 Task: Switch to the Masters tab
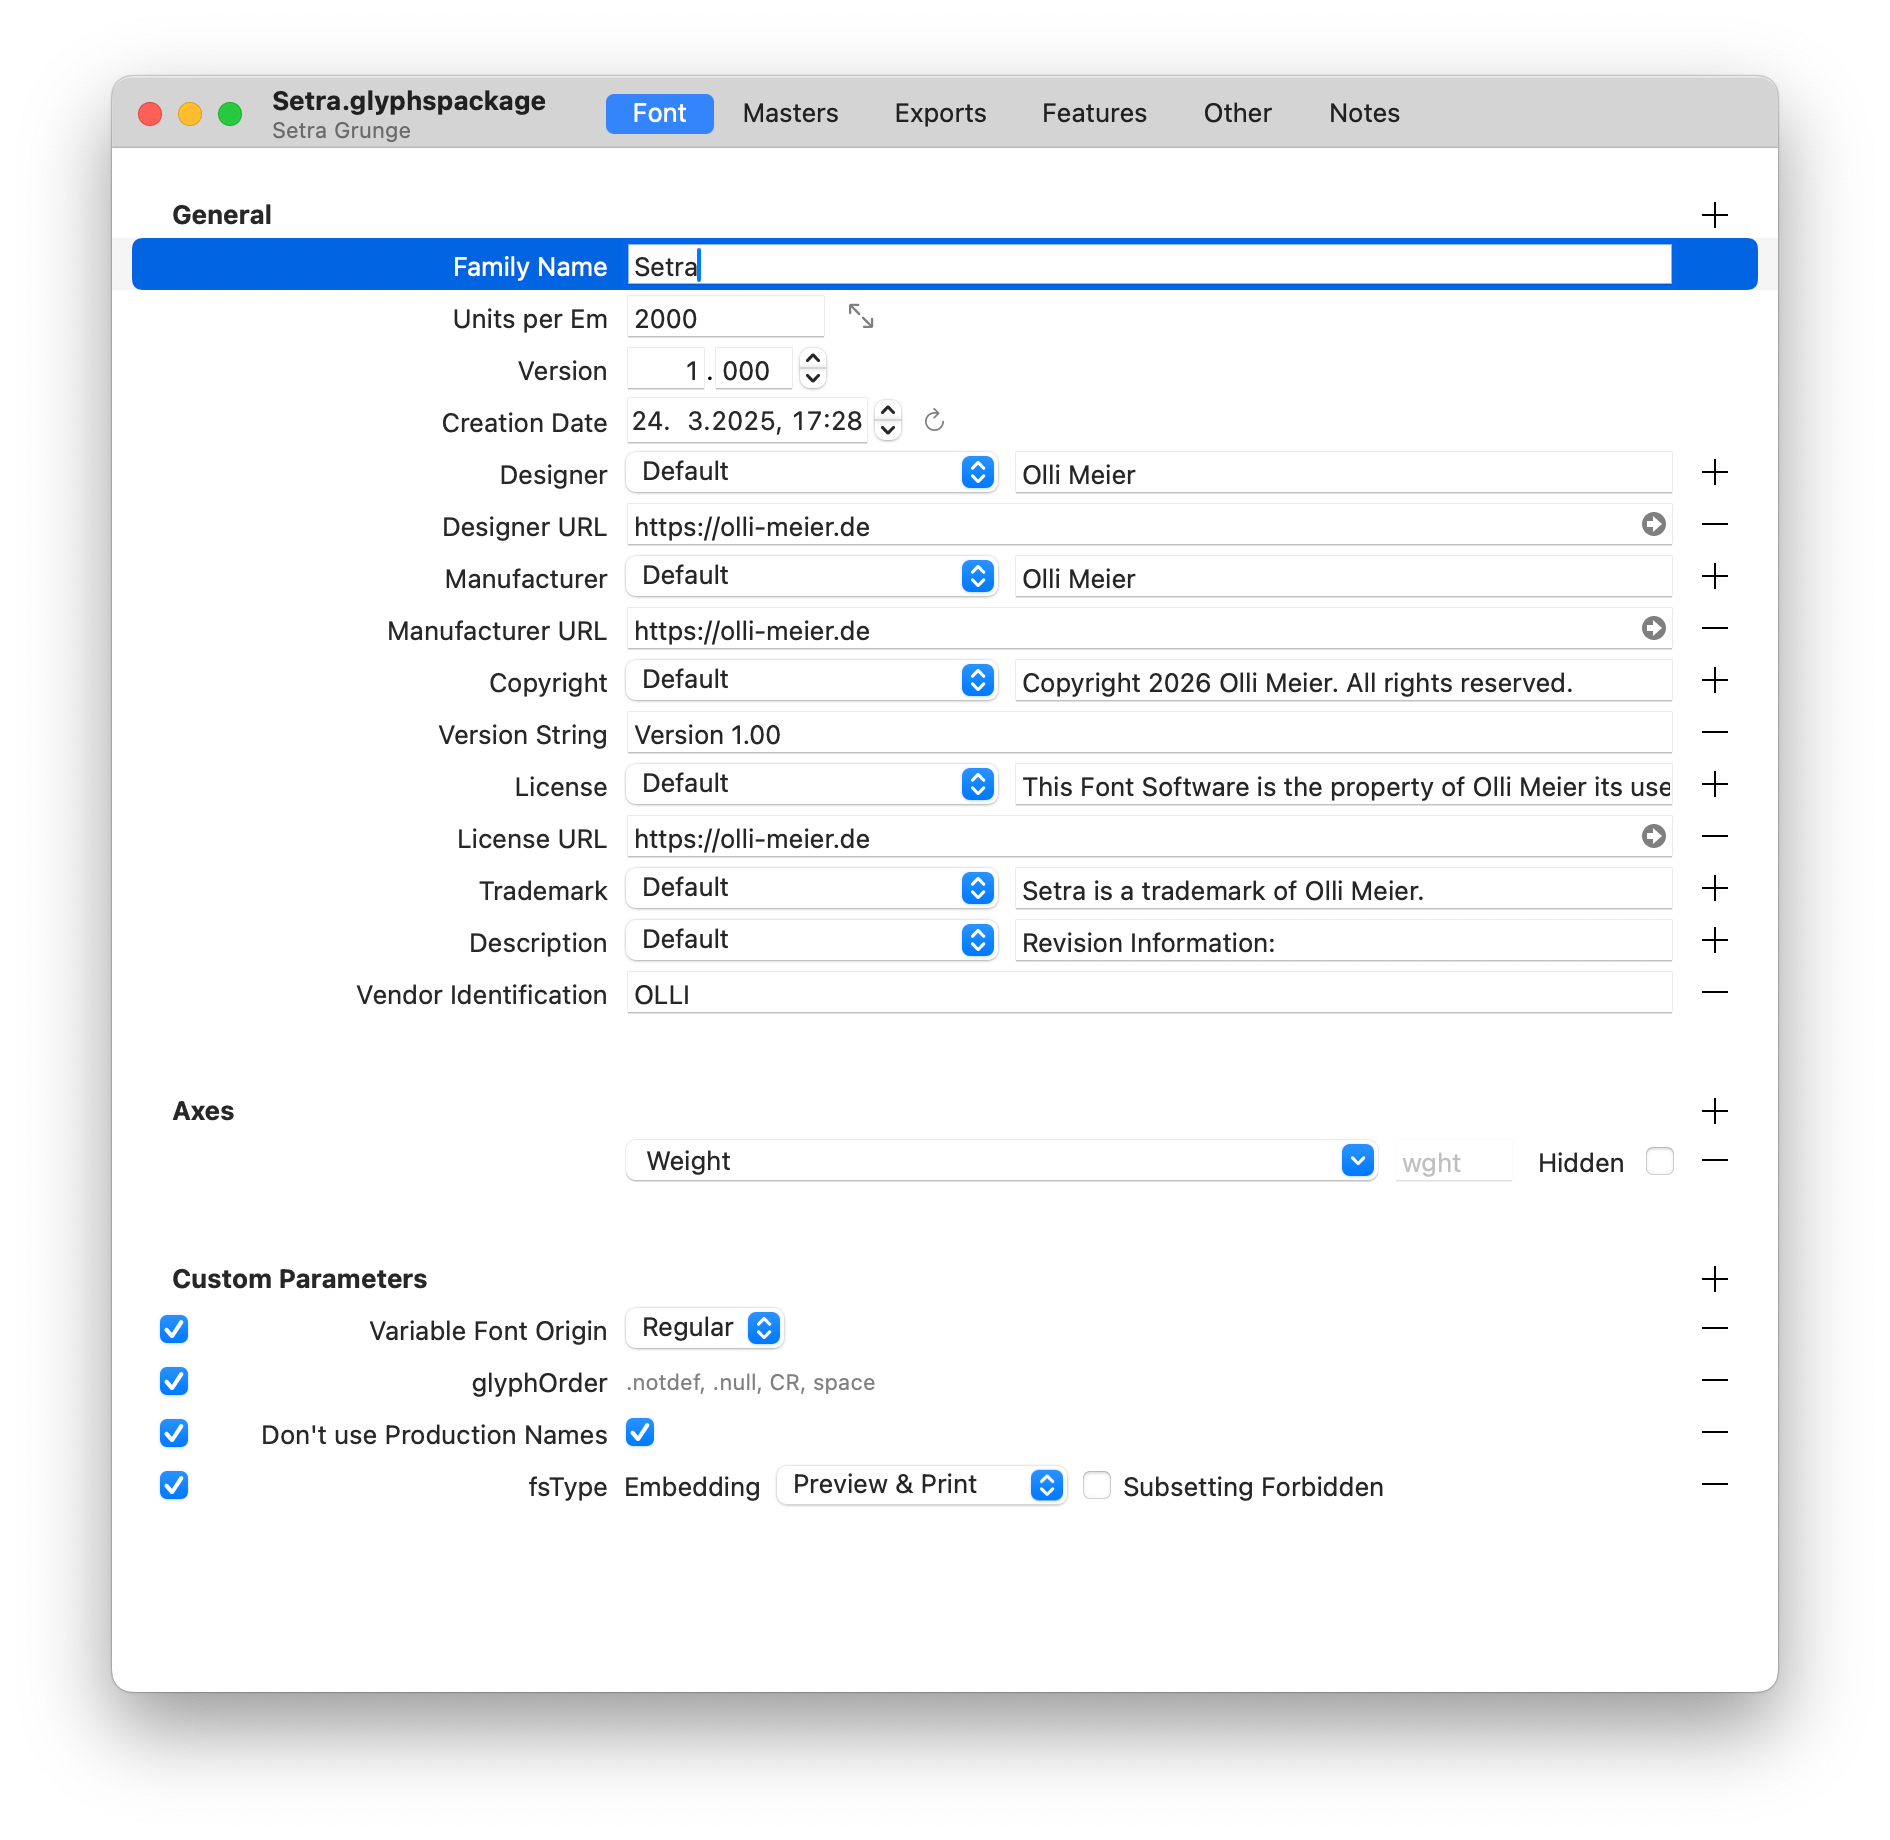[x=790, y=113]
